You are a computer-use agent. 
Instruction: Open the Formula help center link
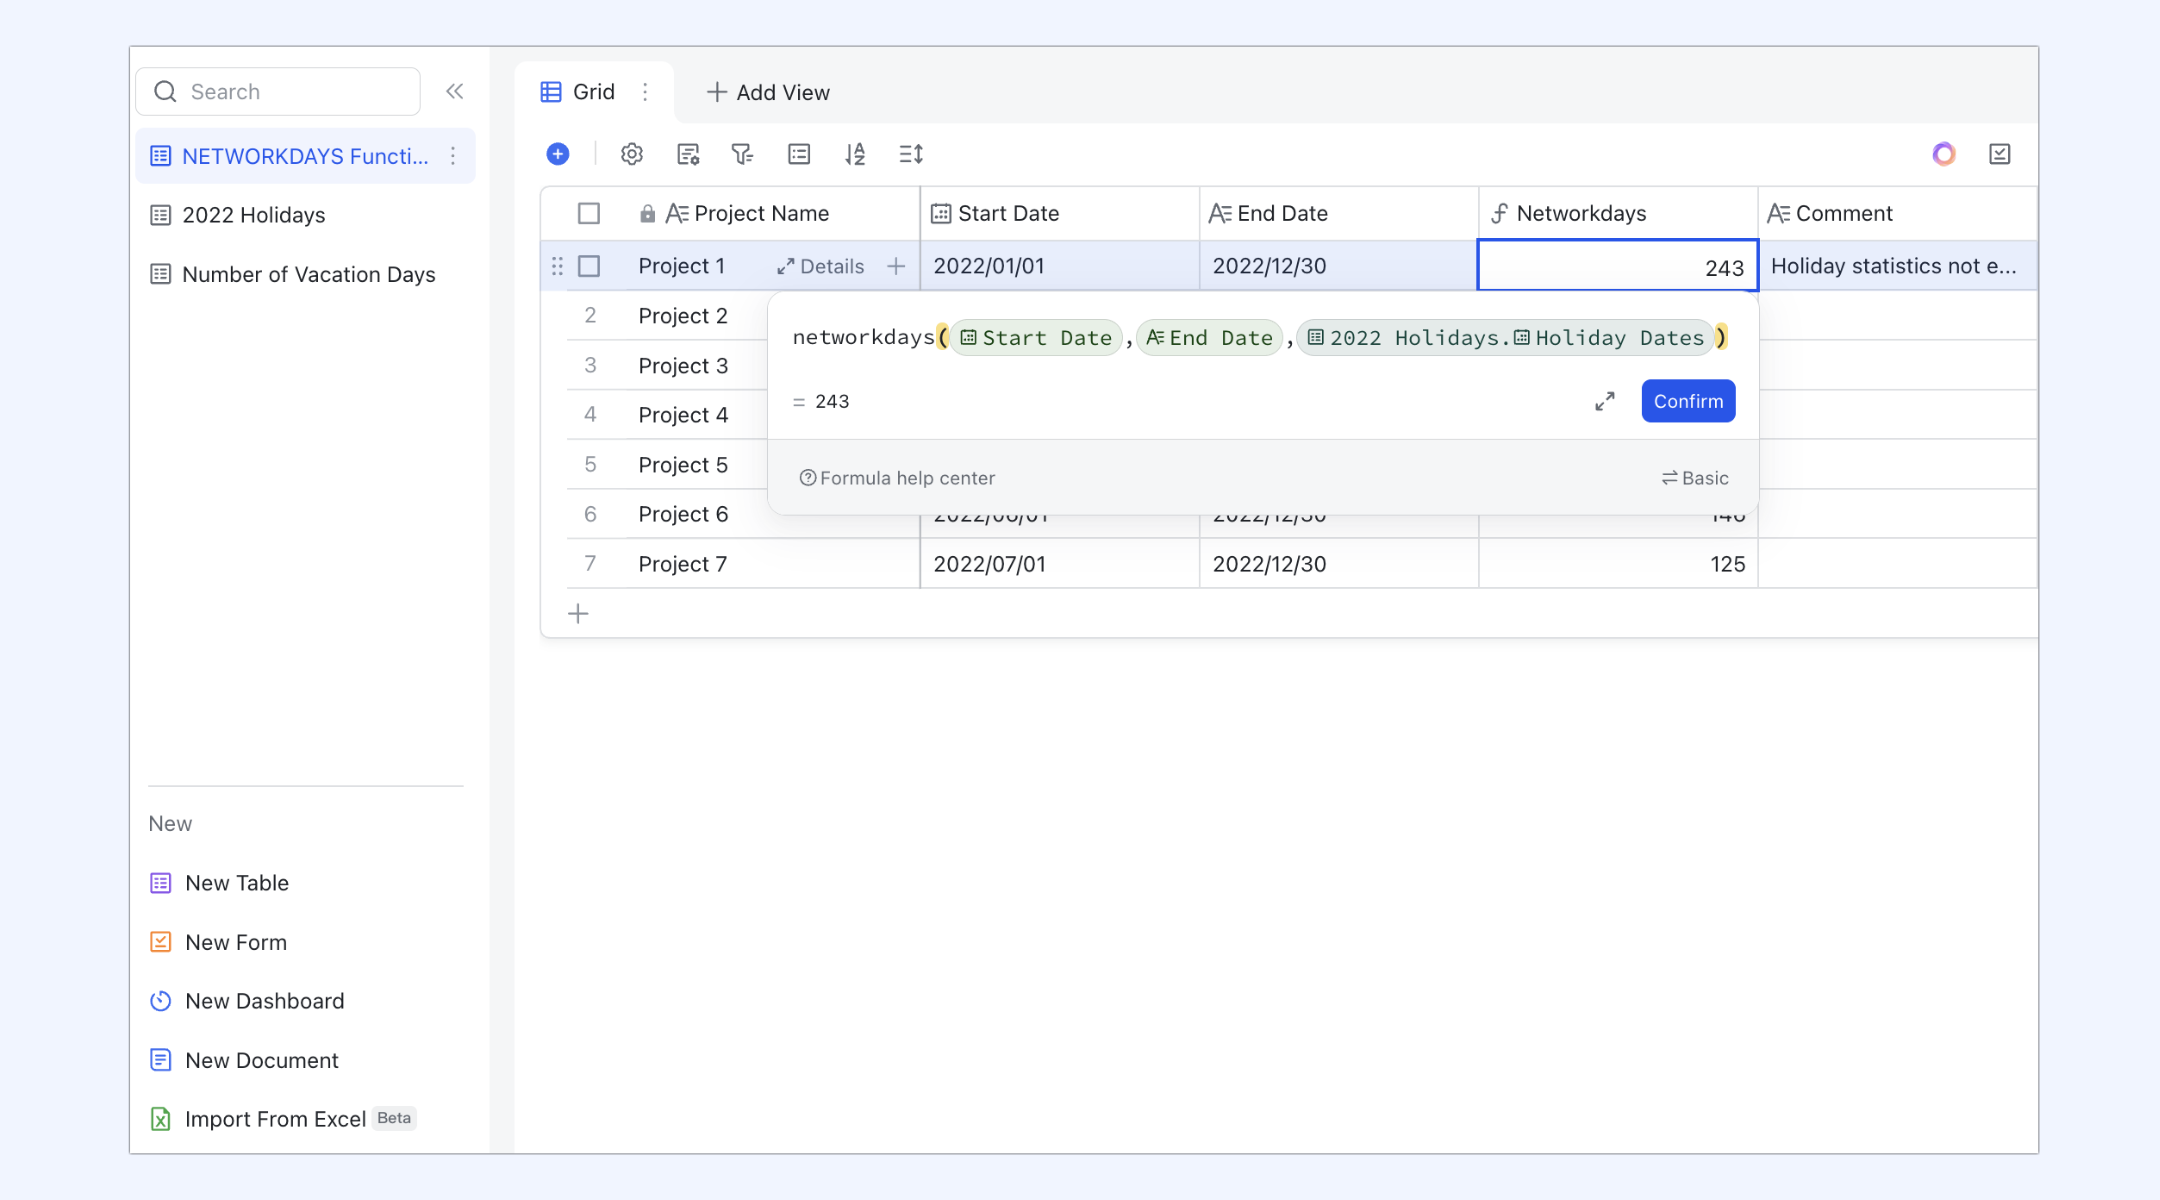897,478
